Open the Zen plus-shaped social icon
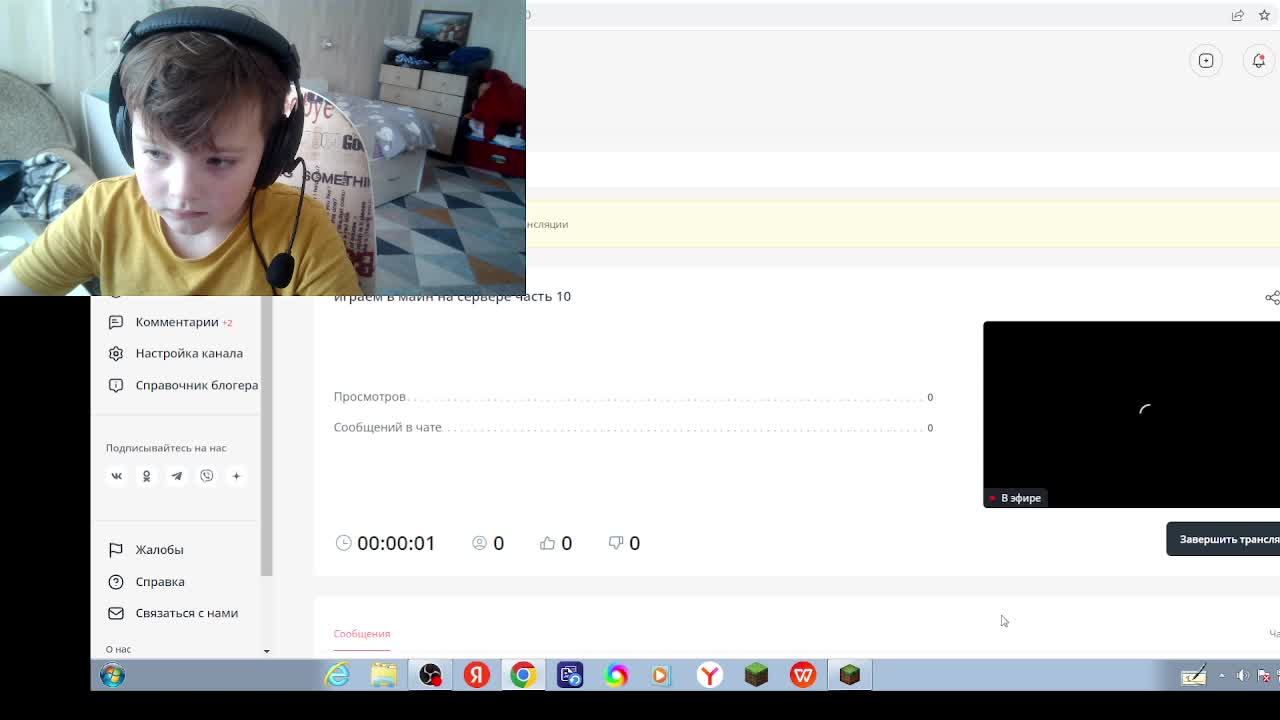The height and width of the screenshot is (720, 1280). [236, 476]
